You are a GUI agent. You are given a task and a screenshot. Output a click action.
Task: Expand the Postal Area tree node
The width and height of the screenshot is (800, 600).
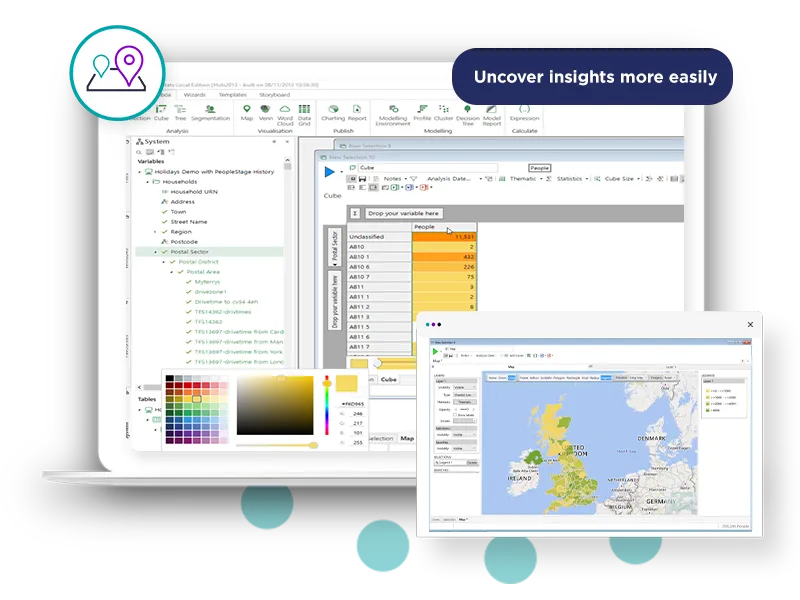[172, 272]
